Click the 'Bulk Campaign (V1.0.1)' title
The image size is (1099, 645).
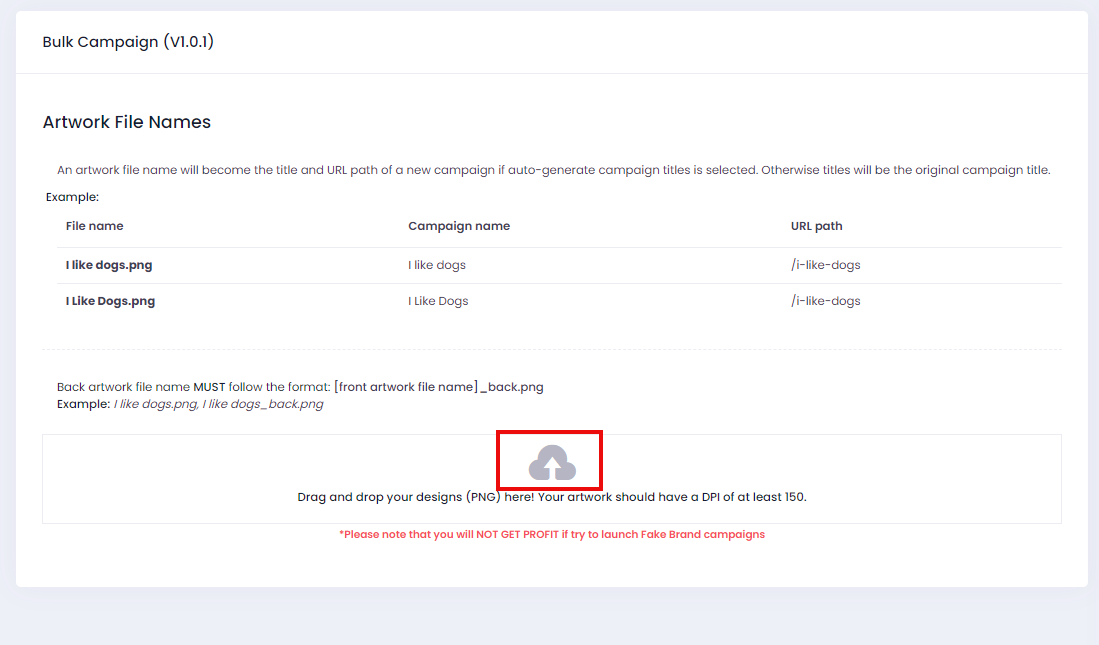click(128, 42)
